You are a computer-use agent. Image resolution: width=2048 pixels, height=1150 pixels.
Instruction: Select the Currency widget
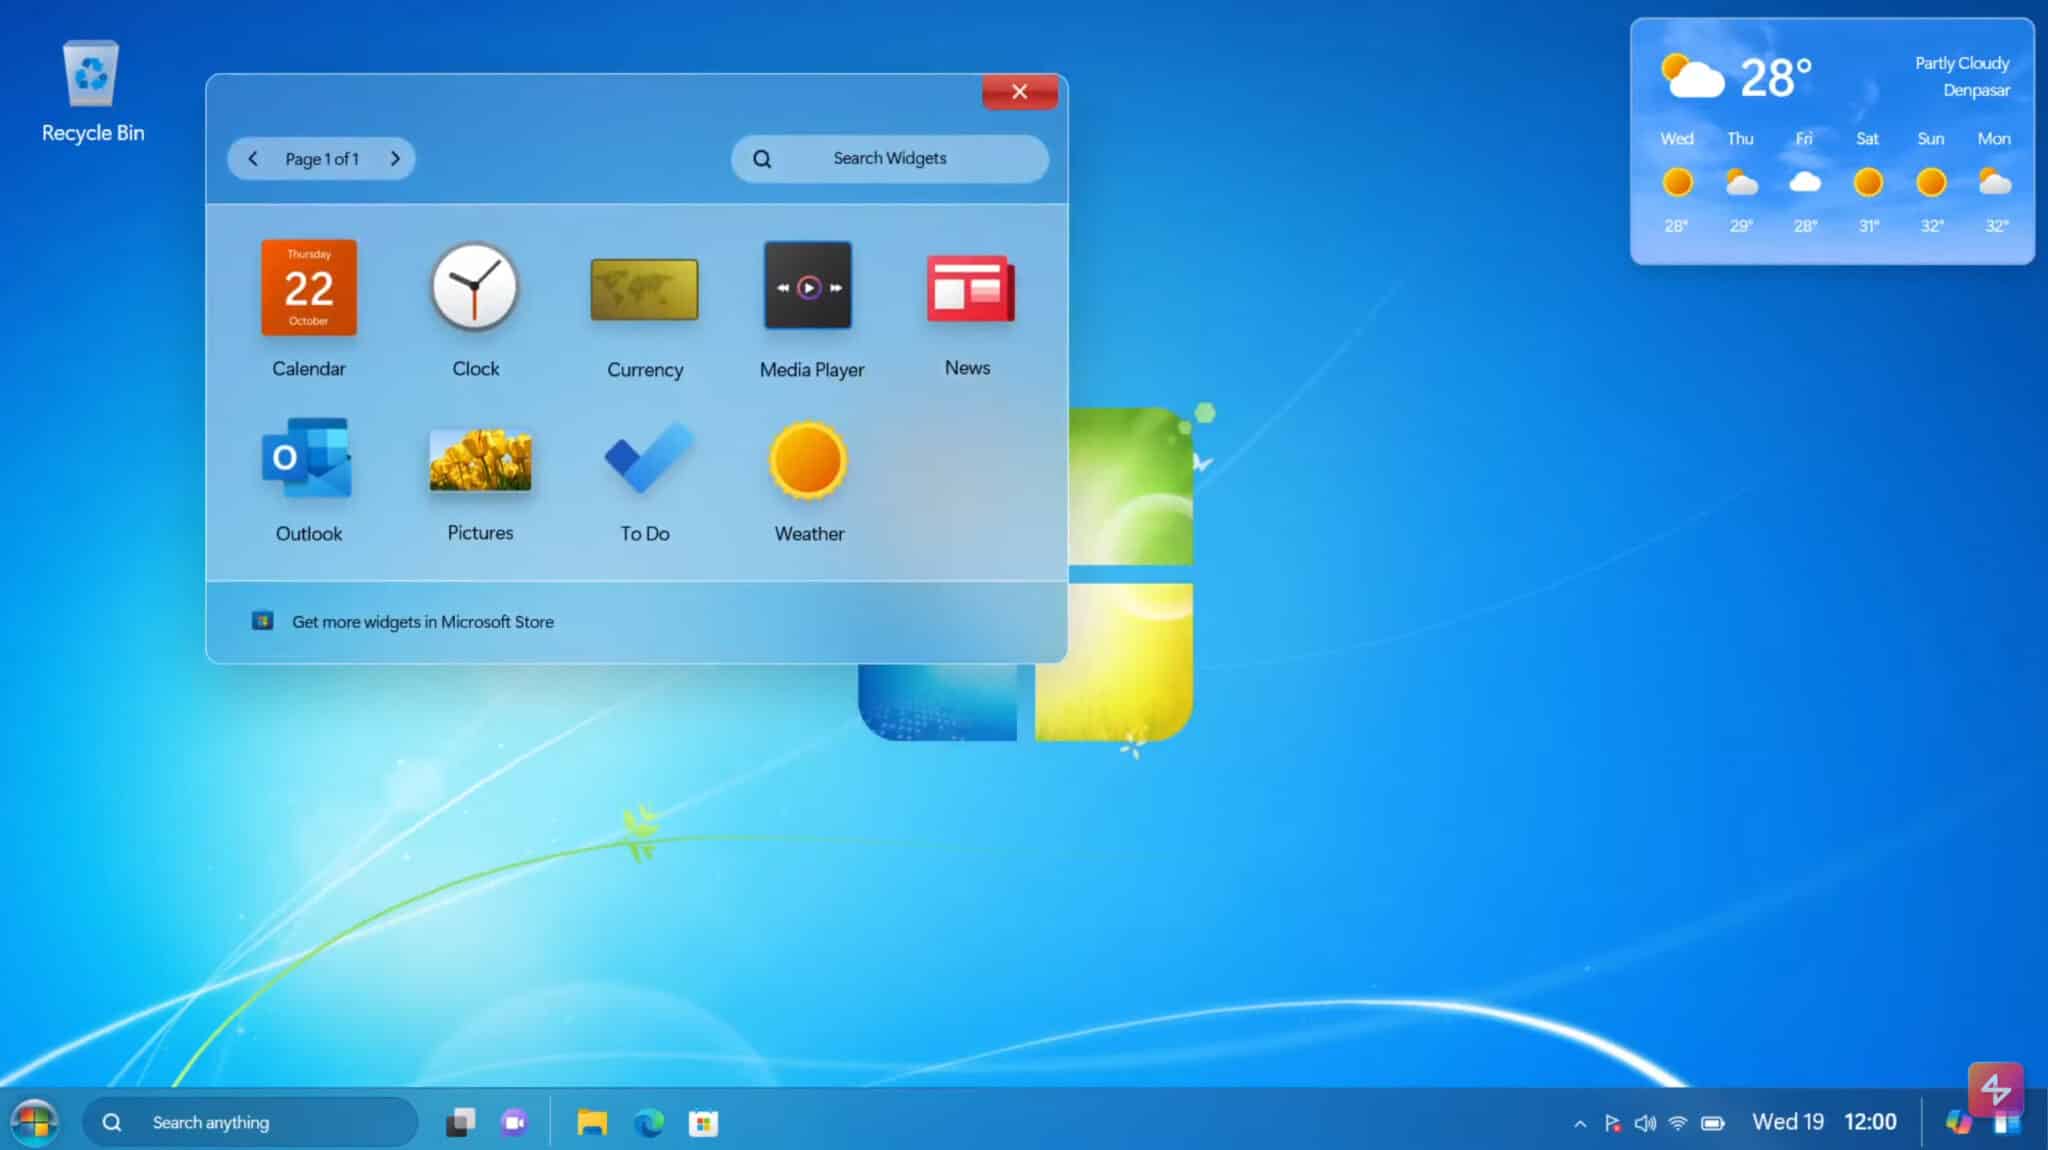[x=644, y=288]
